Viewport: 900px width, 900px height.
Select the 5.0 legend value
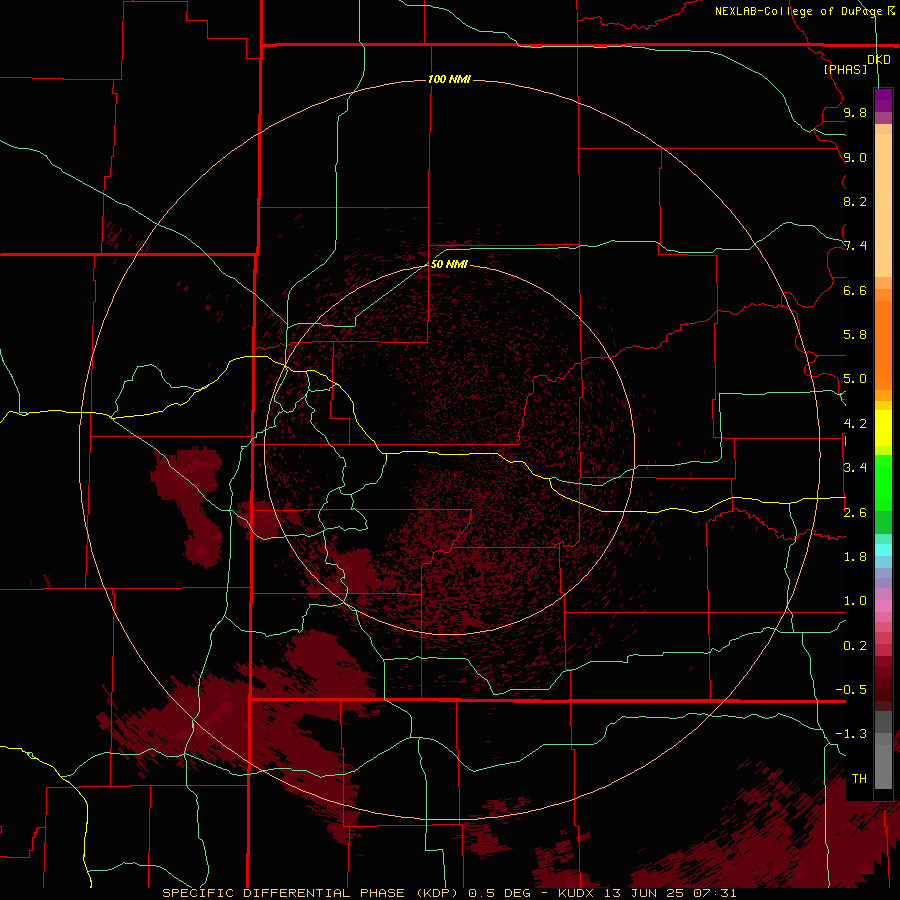[x=855, y=379]
